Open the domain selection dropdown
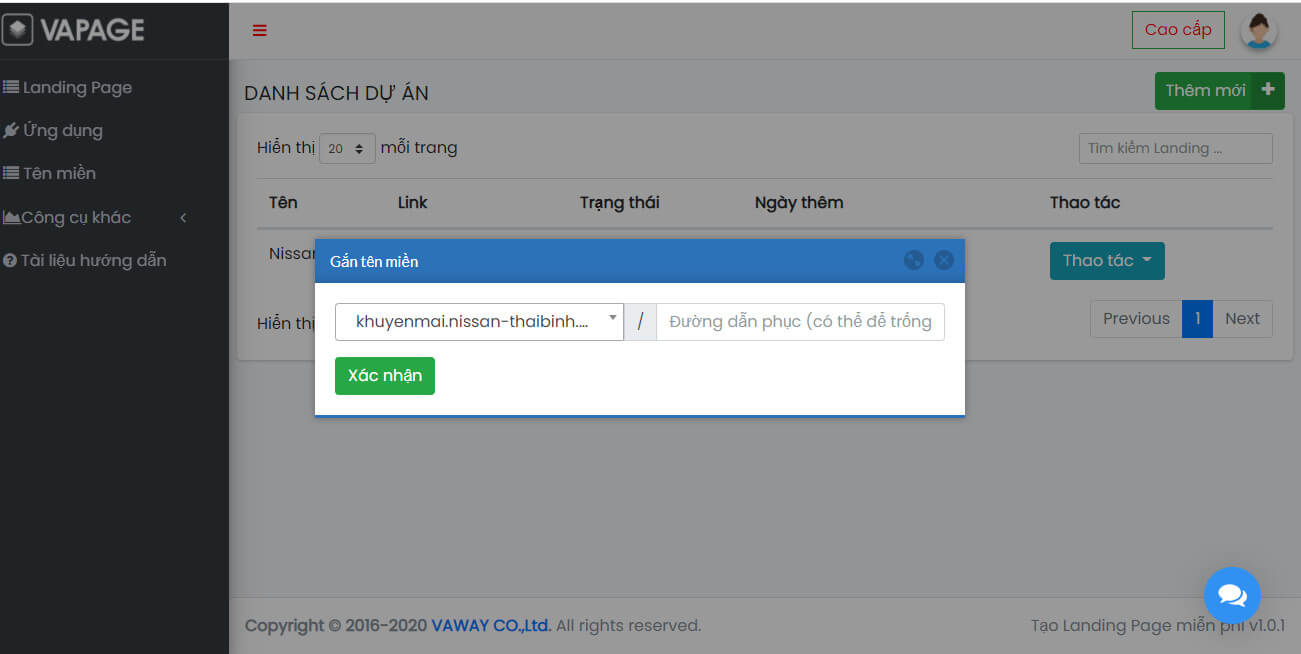The height and width of the screenshot is (654, 1301). pyautogui.click(x=479, y=322)
